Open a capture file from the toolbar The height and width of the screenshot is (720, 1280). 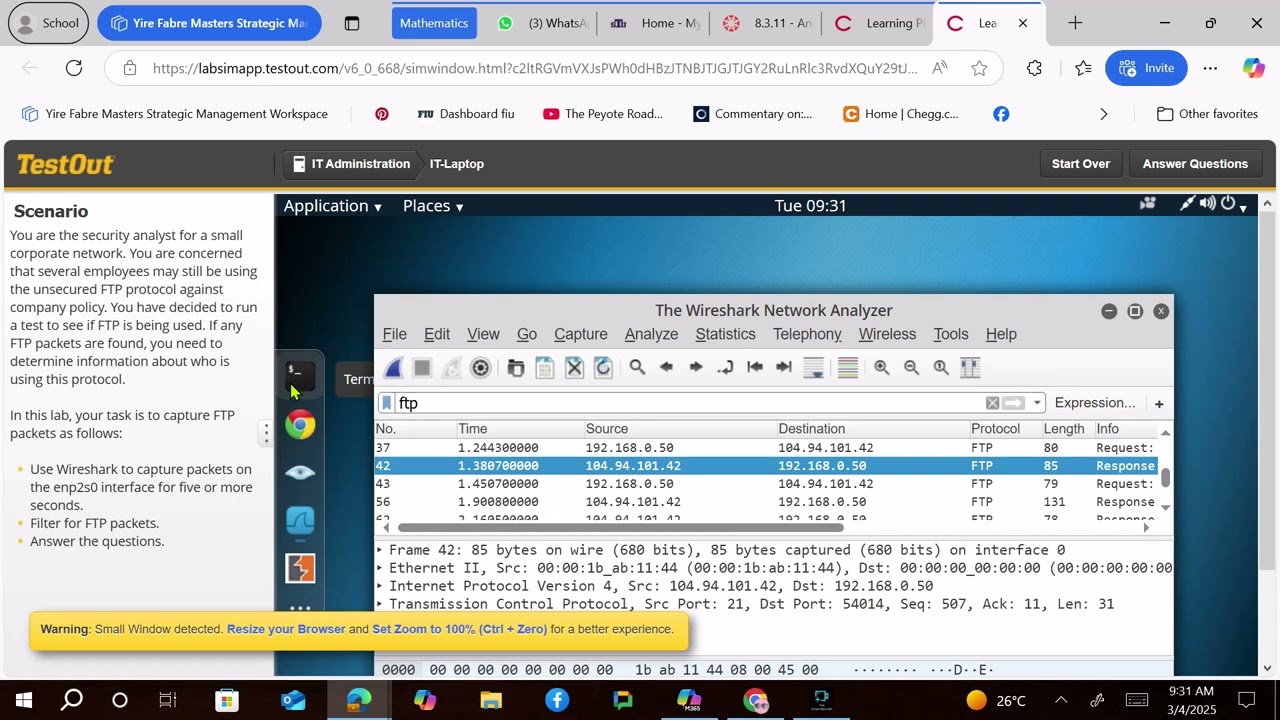[x=516, y=368]
